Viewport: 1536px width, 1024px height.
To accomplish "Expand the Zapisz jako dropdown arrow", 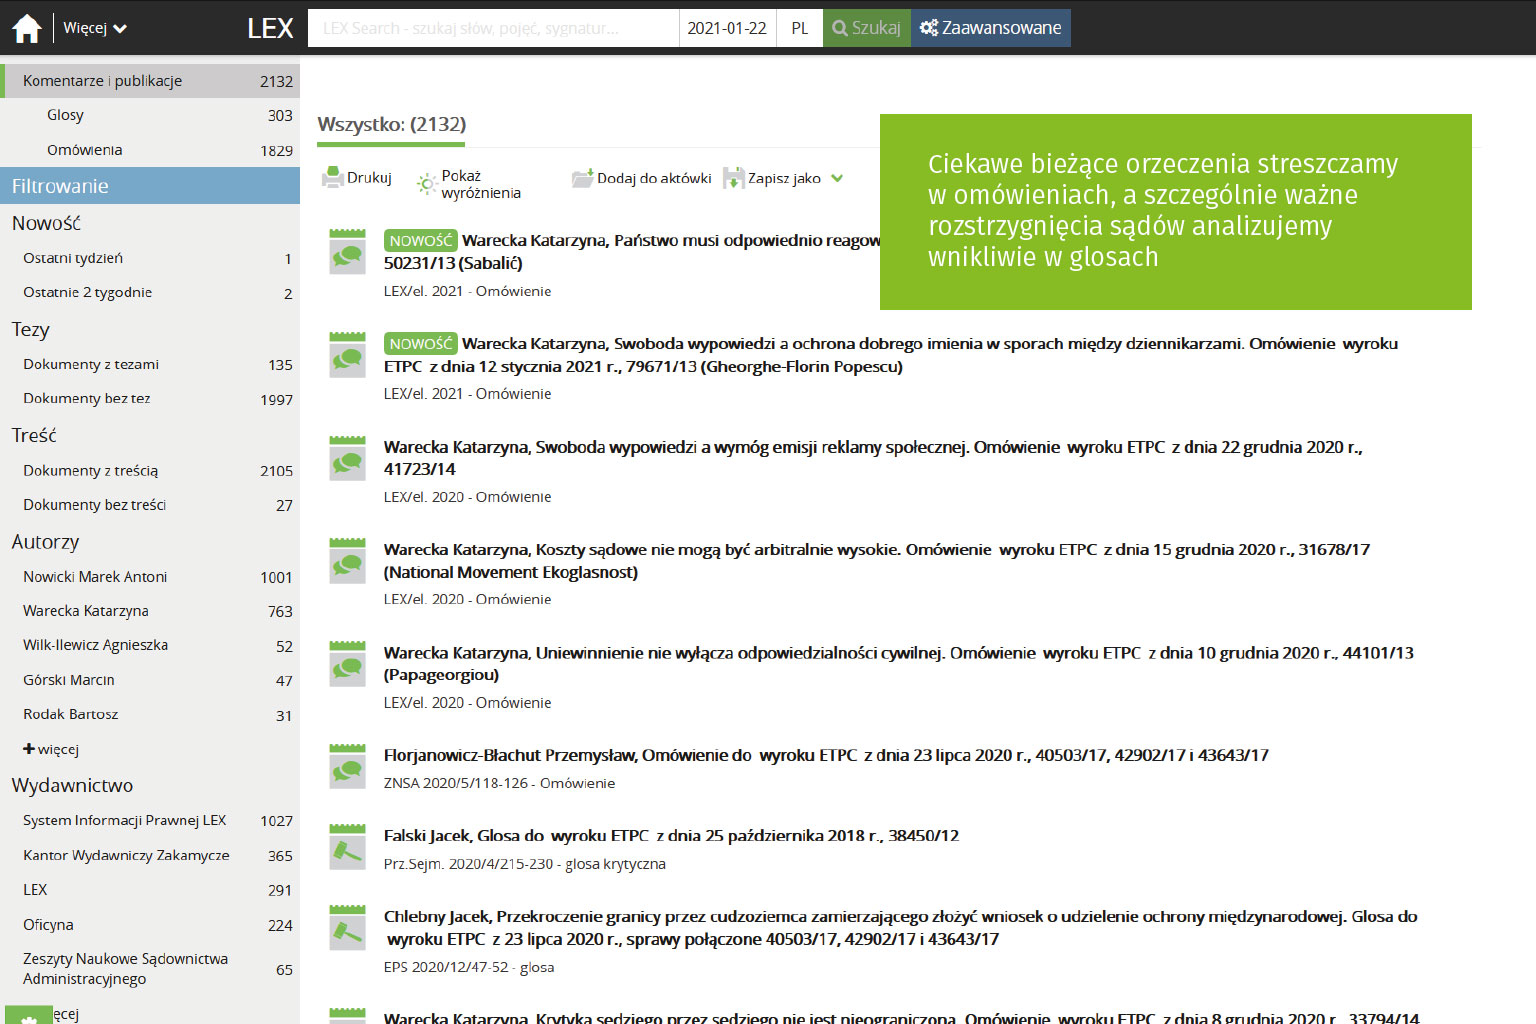I will [x=837, y=178].
